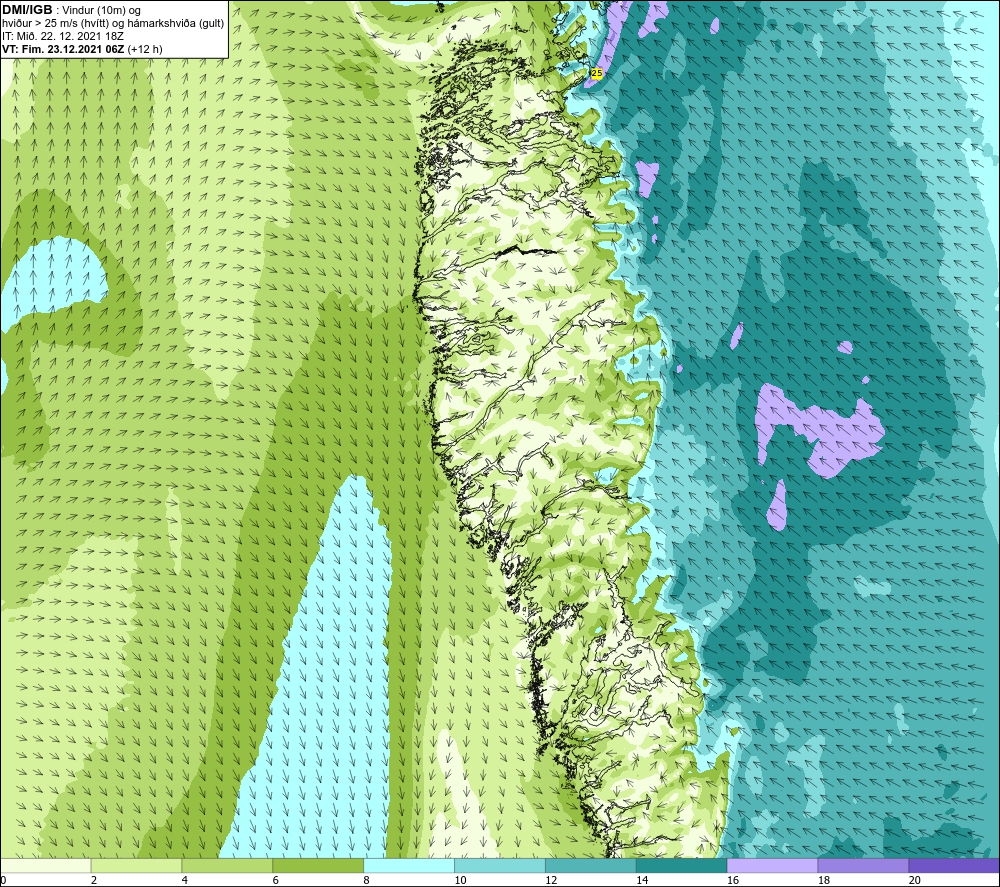Click the scale label '14'
1000x887 pixels.
click(642, 880)
